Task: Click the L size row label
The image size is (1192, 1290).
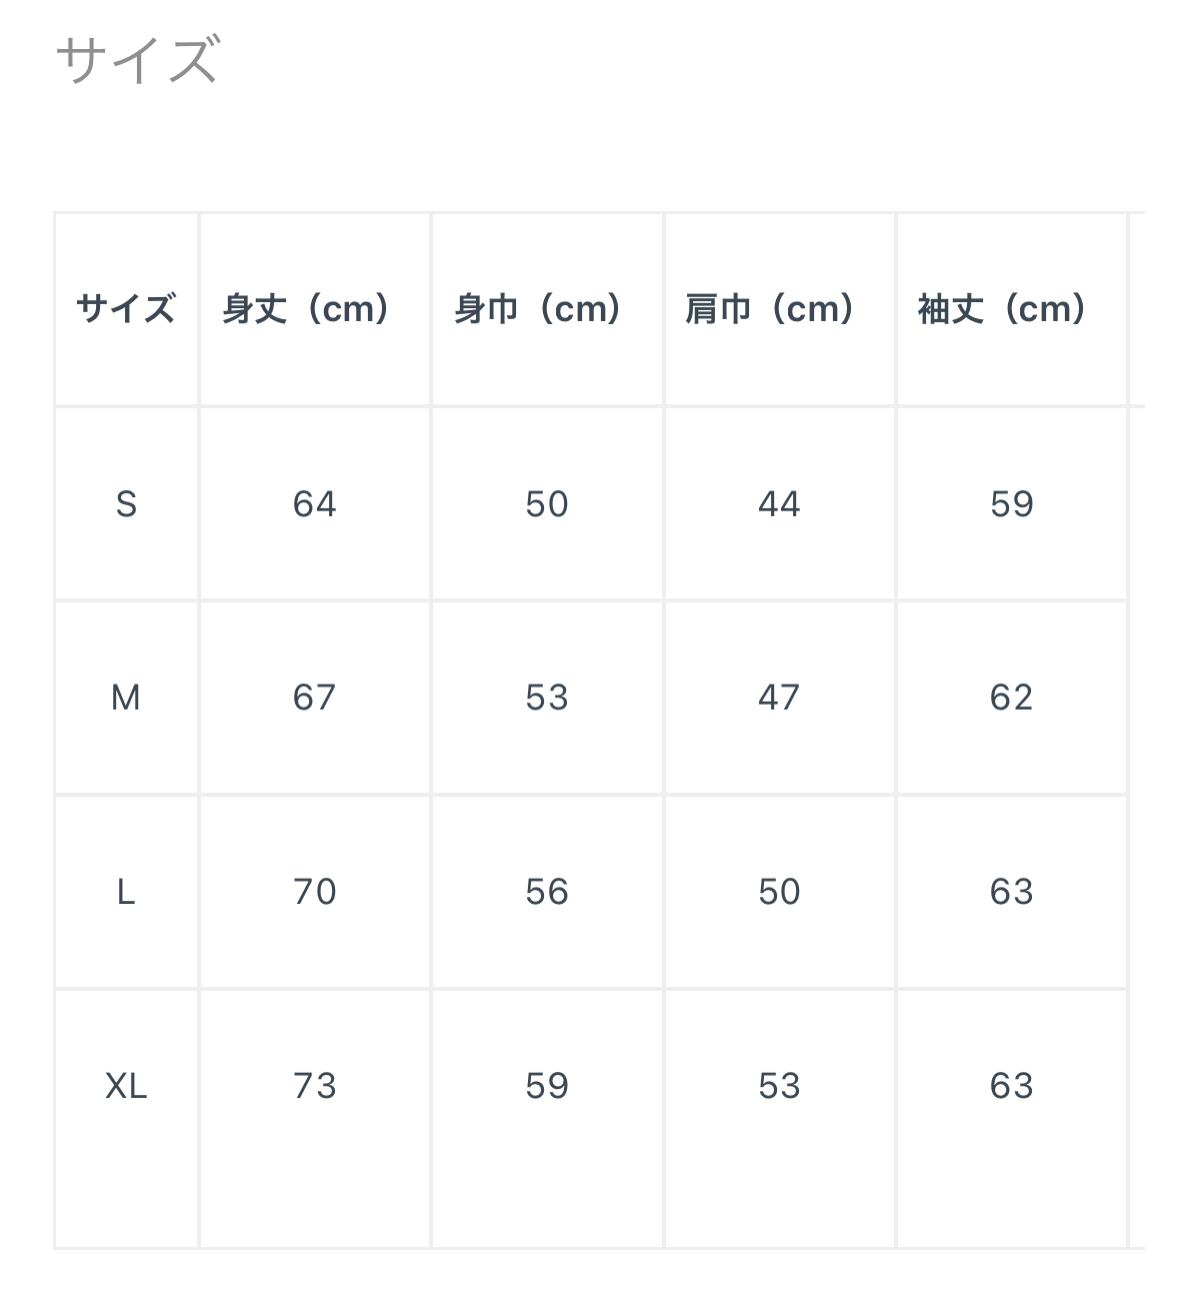Action: click(x=126, y=891)
